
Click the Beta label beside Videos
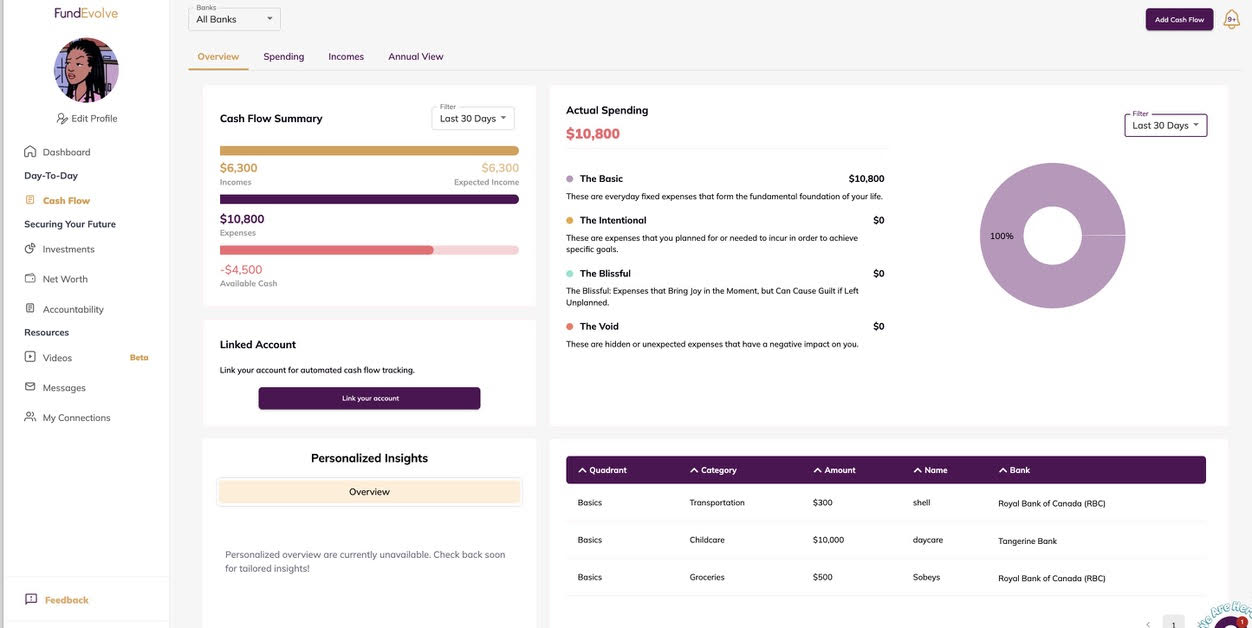139,357
